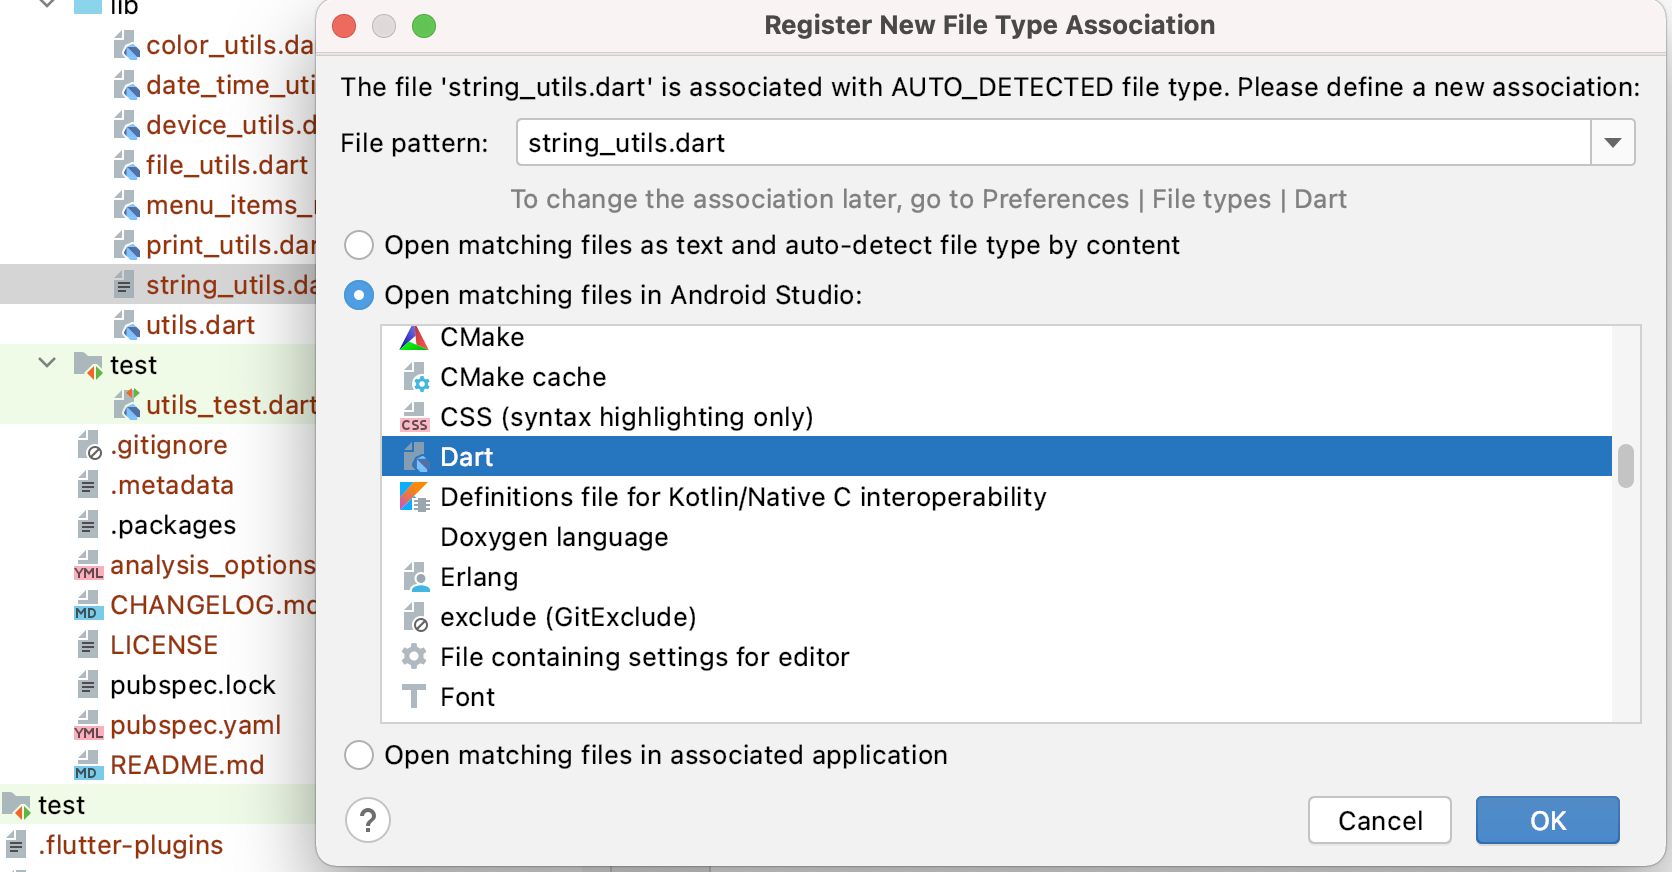The height and width of the screenshot is (872, 1672).
Task: Select open as text and auto-detect option
Action: click(359, 245)
